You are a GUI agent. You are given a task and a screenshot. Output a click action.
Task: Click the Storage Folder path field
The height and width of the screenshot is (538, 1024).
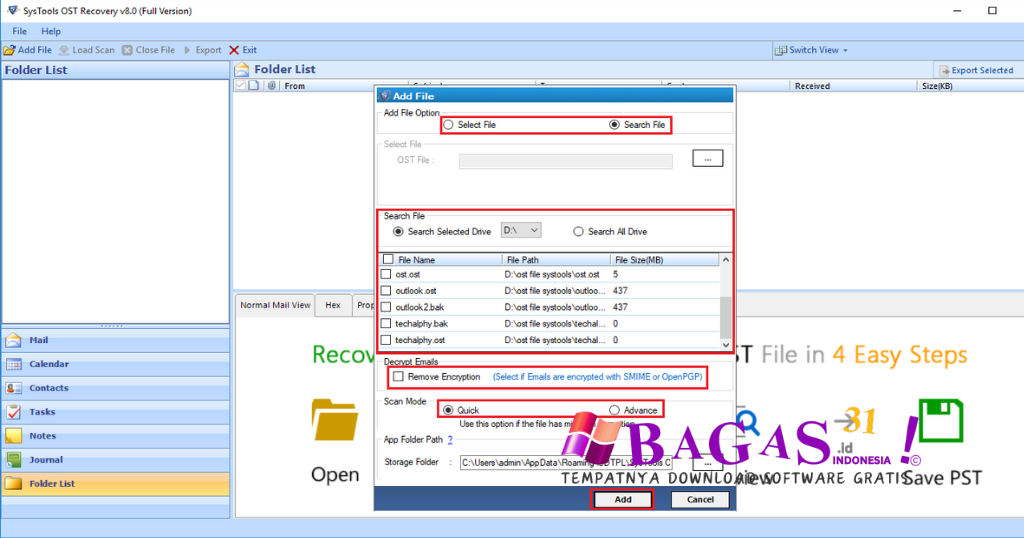point(566,462)
